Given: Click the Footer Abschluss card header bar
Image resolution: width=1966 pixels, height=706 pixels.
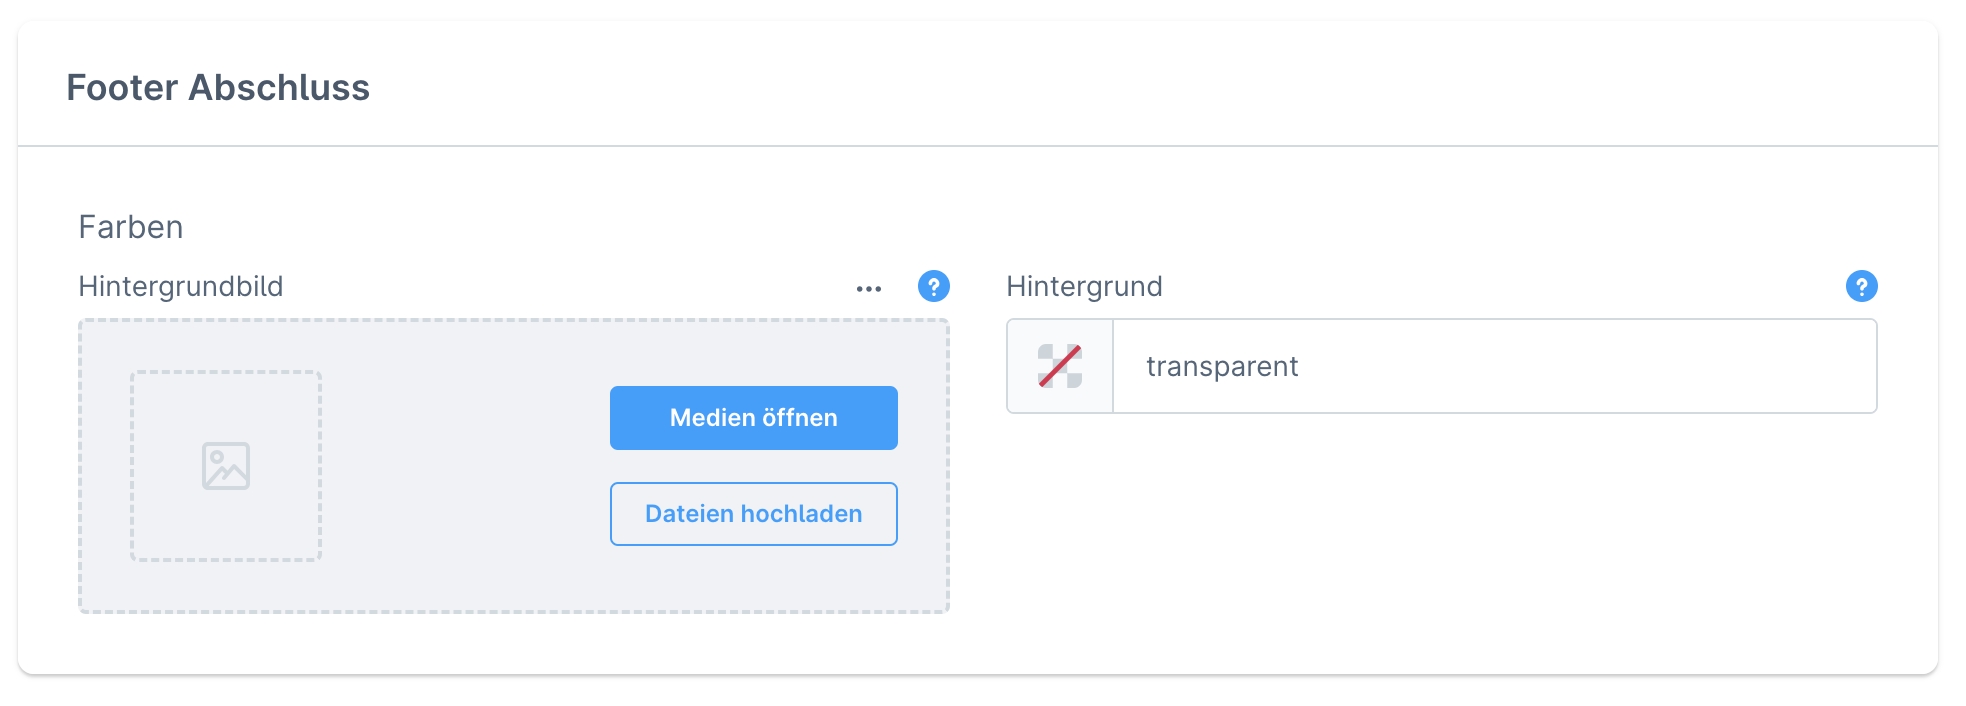Looking at the screenshot, I should tap(1100, 86).
